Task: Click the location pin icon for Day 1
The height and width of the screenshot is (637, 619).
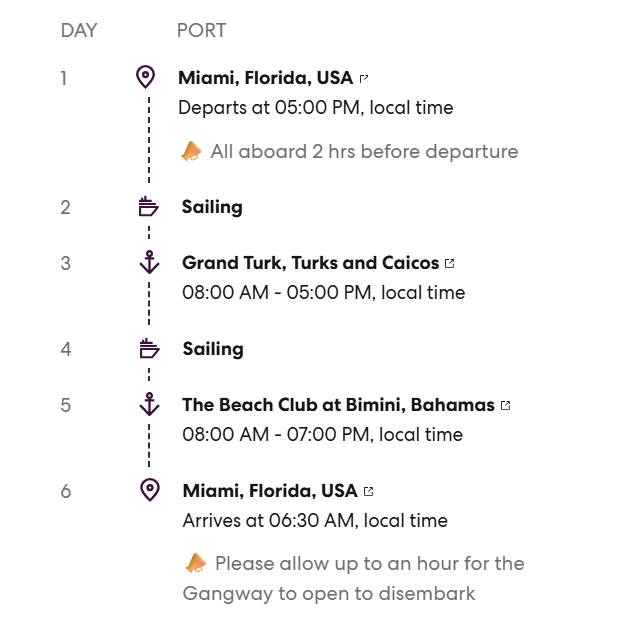Action: 145,77
